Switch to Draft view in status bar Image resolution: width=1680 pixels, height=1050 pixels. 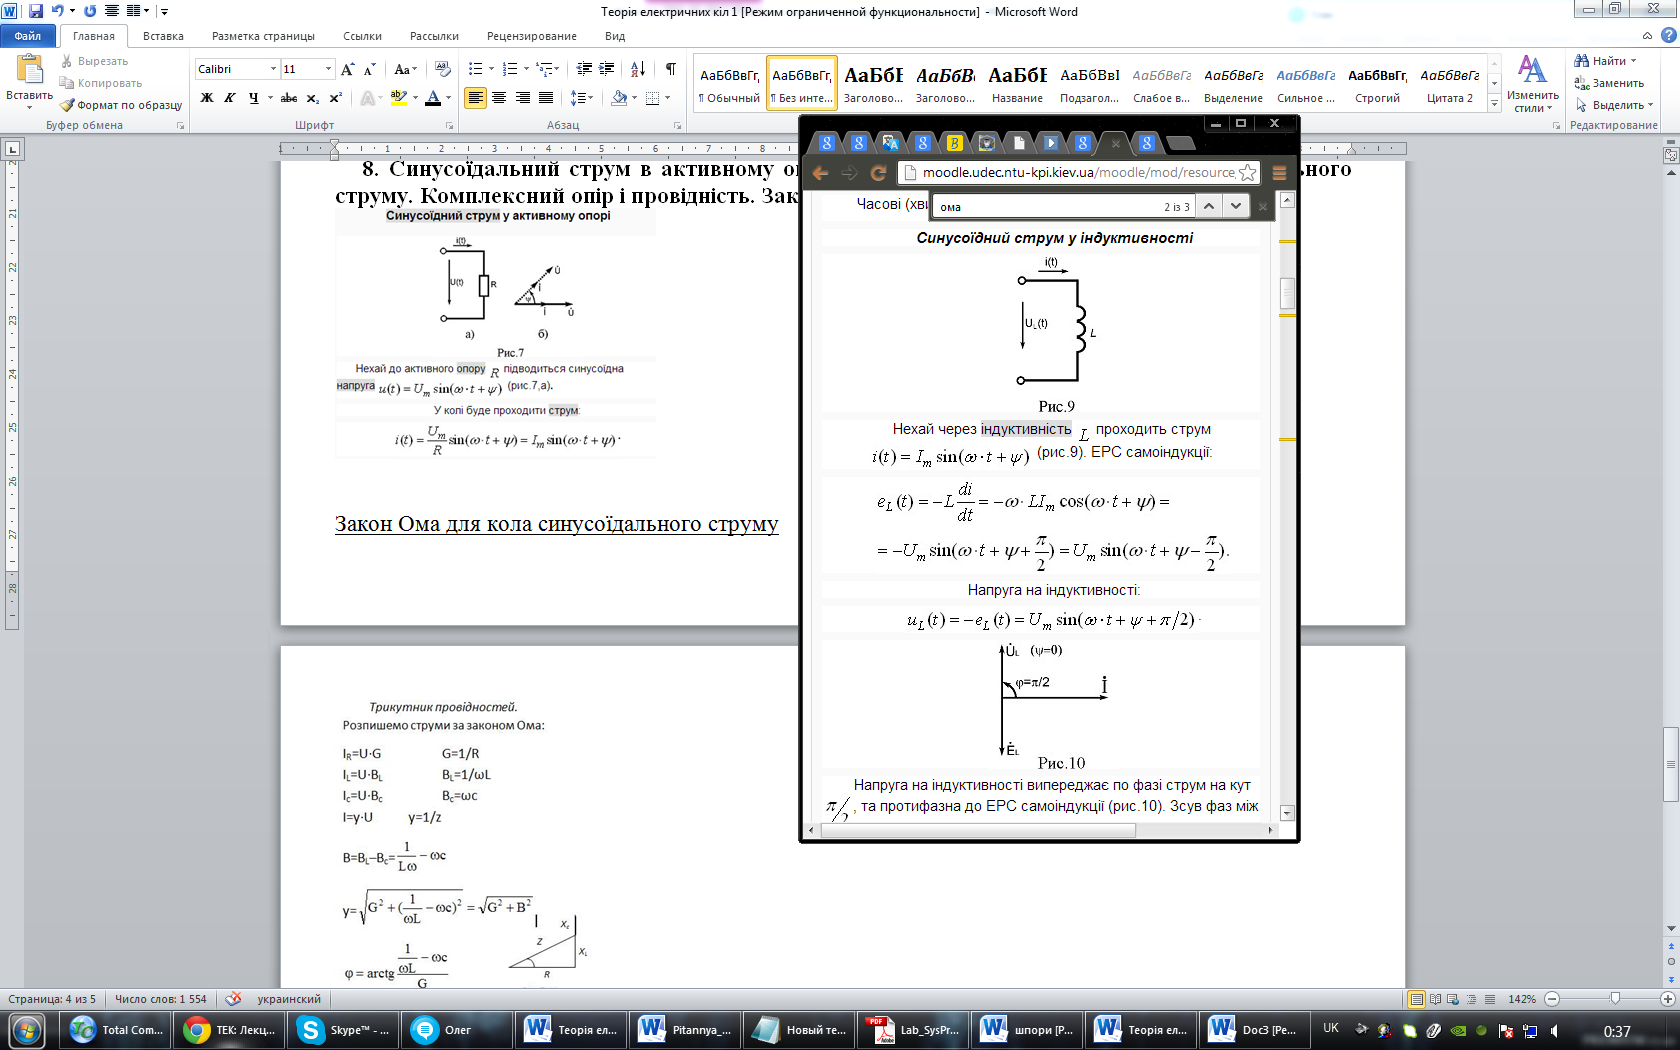click(1490, 999)
